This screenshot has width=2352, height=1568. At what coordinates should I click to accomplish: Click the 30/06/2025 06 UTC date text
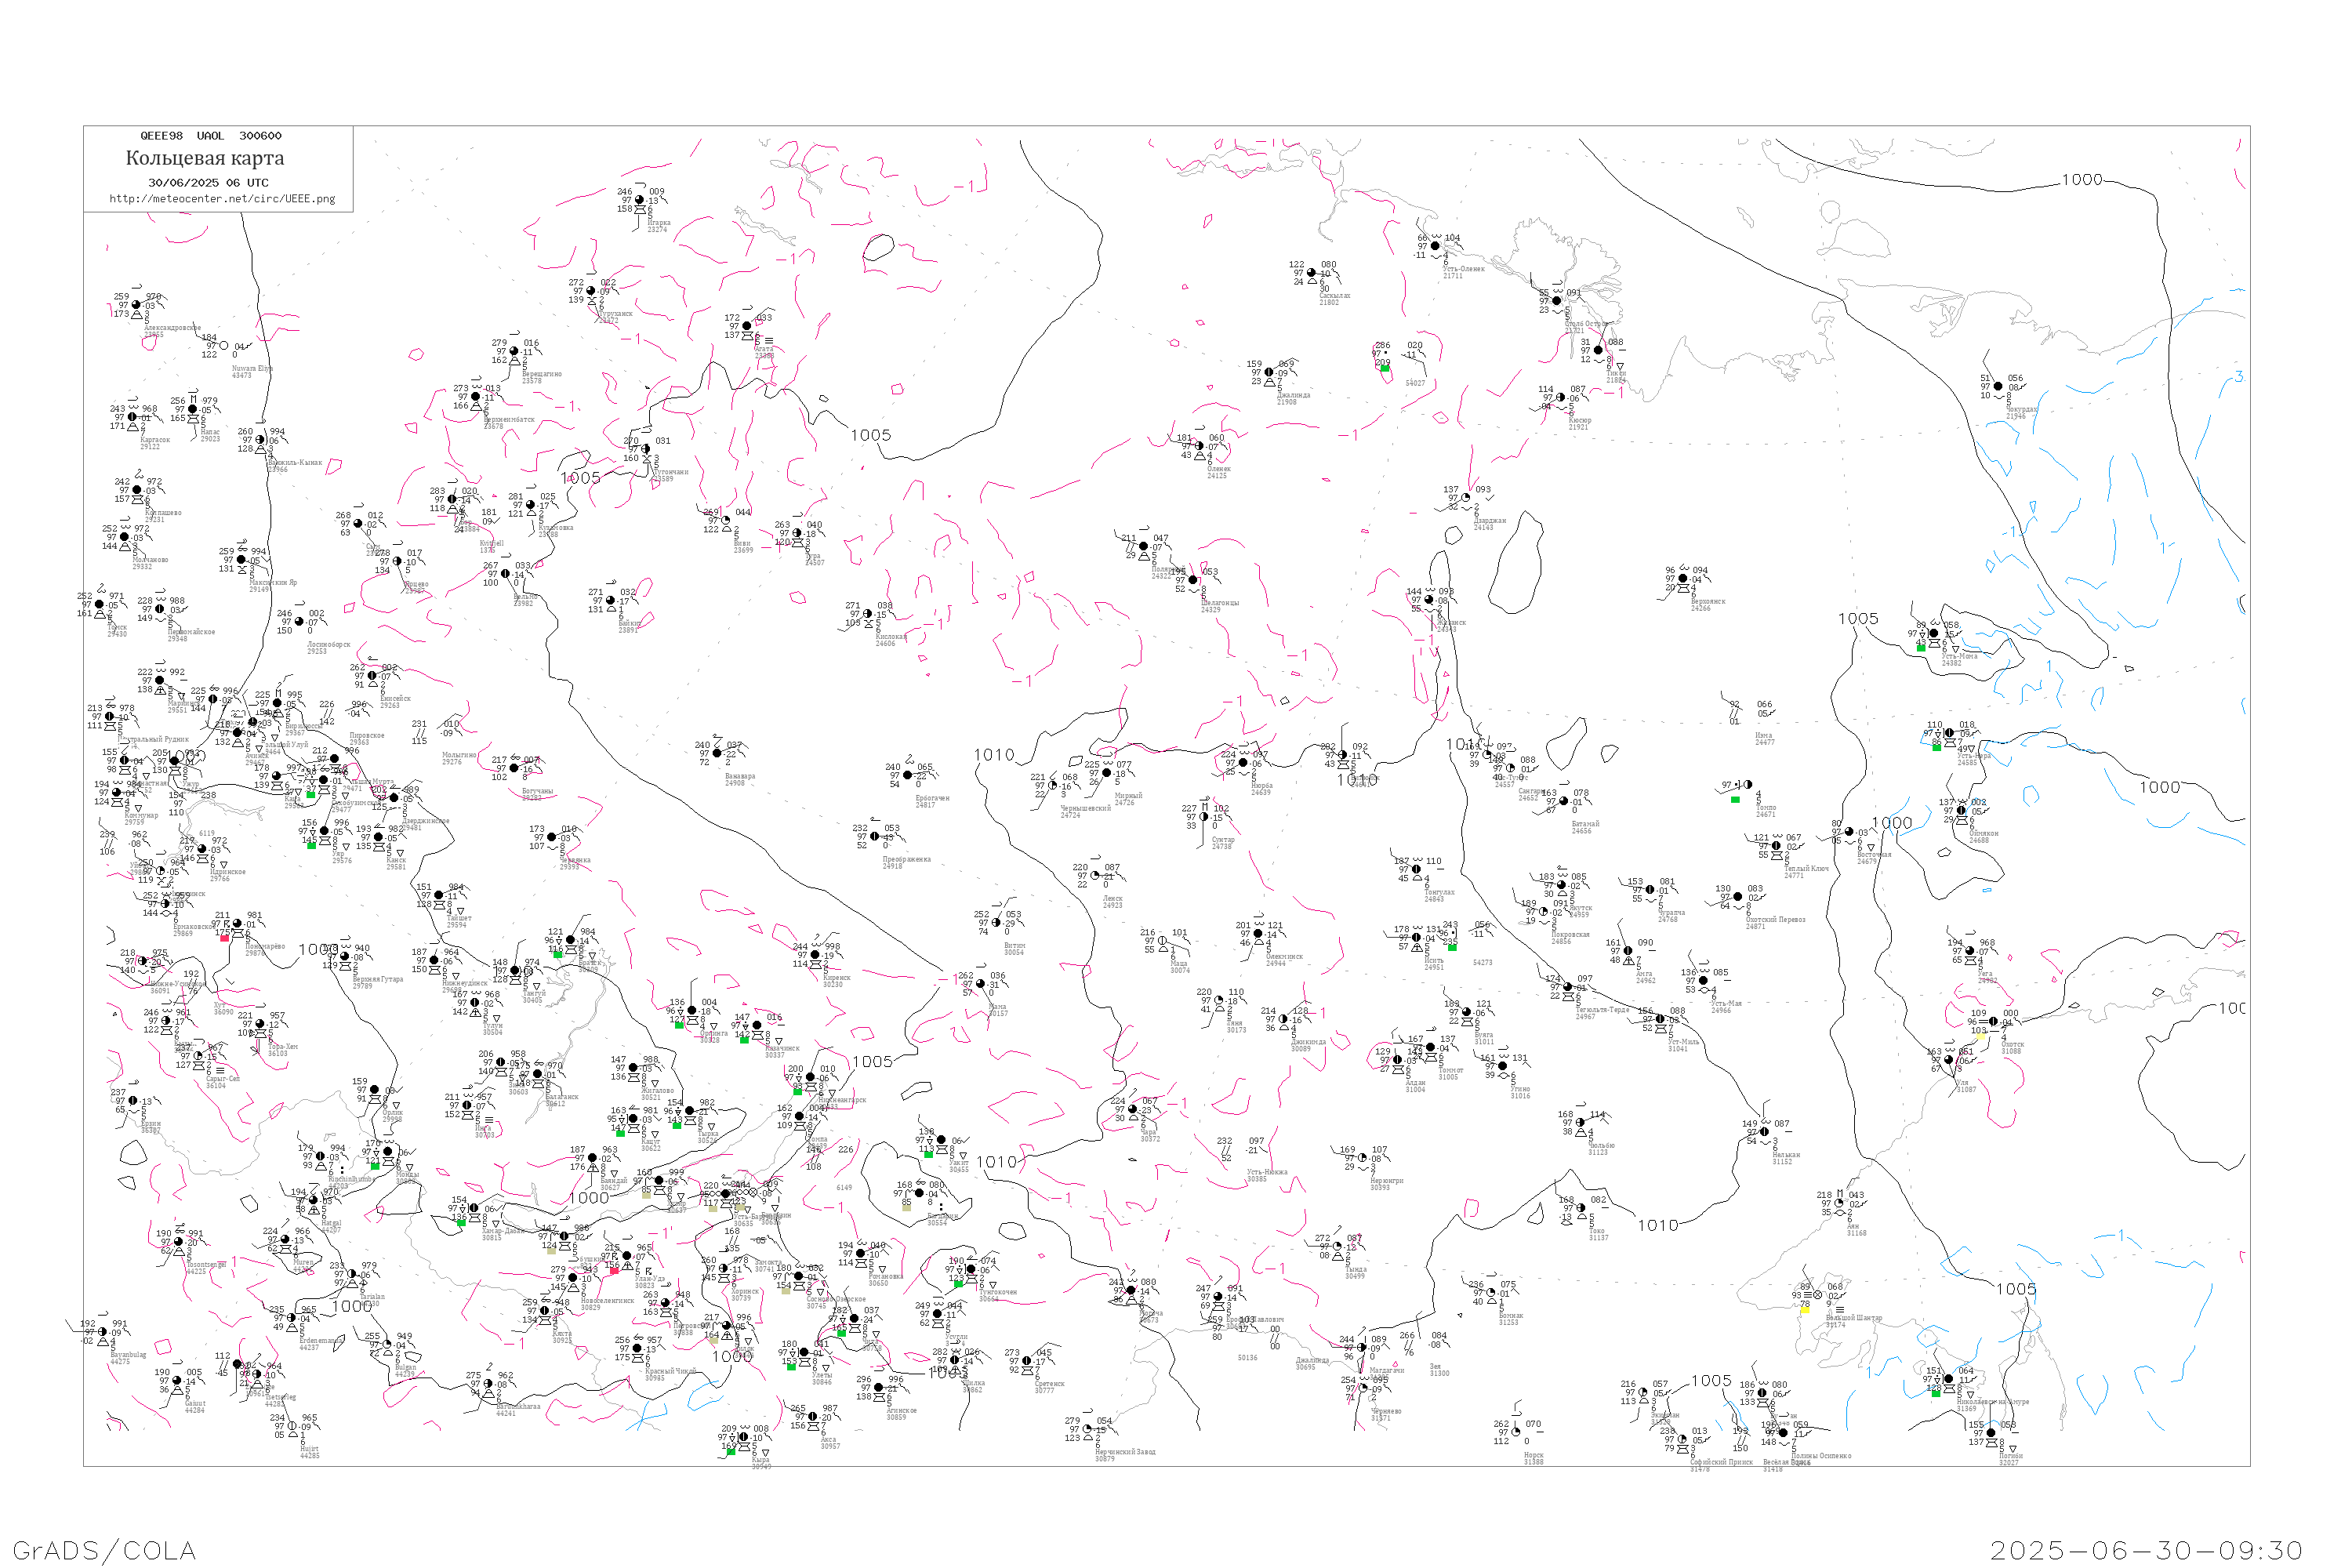[208, 182]
